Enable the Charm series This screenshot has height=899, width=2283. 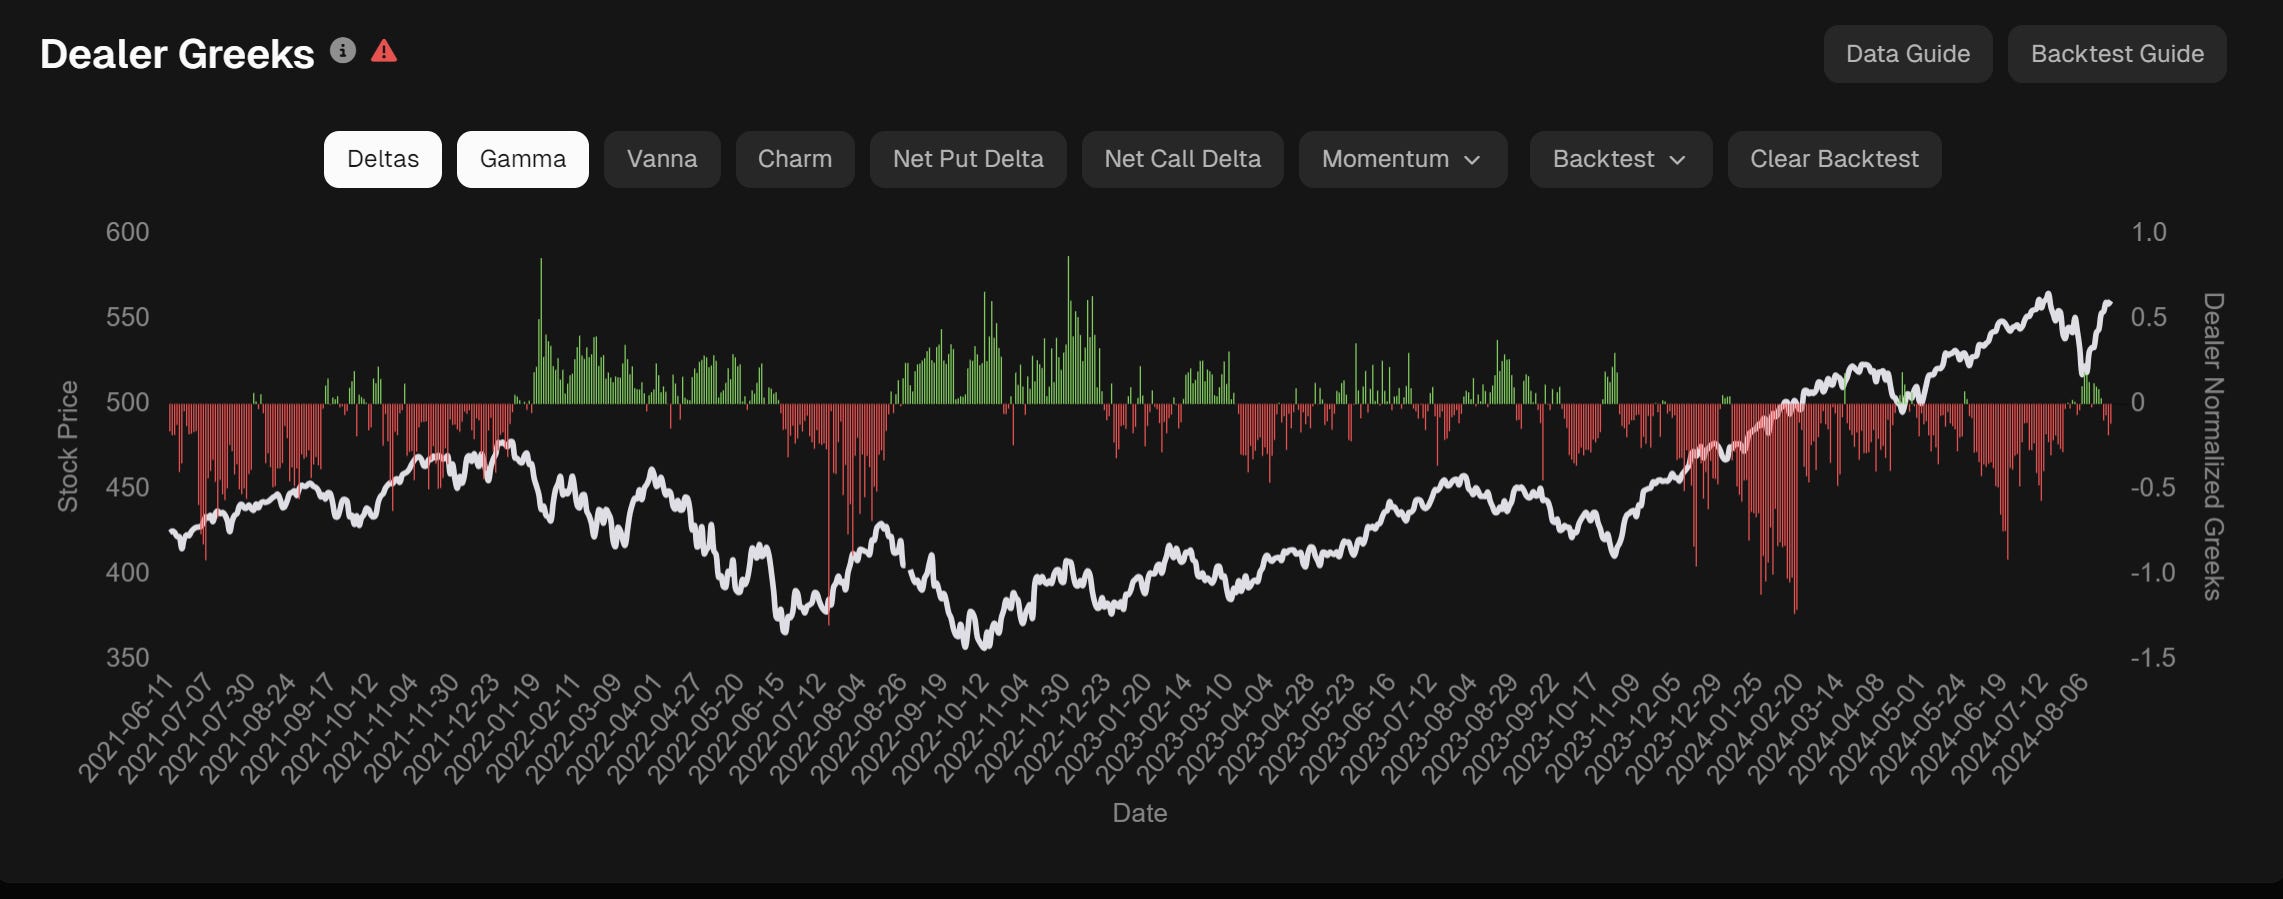[795, 159]
